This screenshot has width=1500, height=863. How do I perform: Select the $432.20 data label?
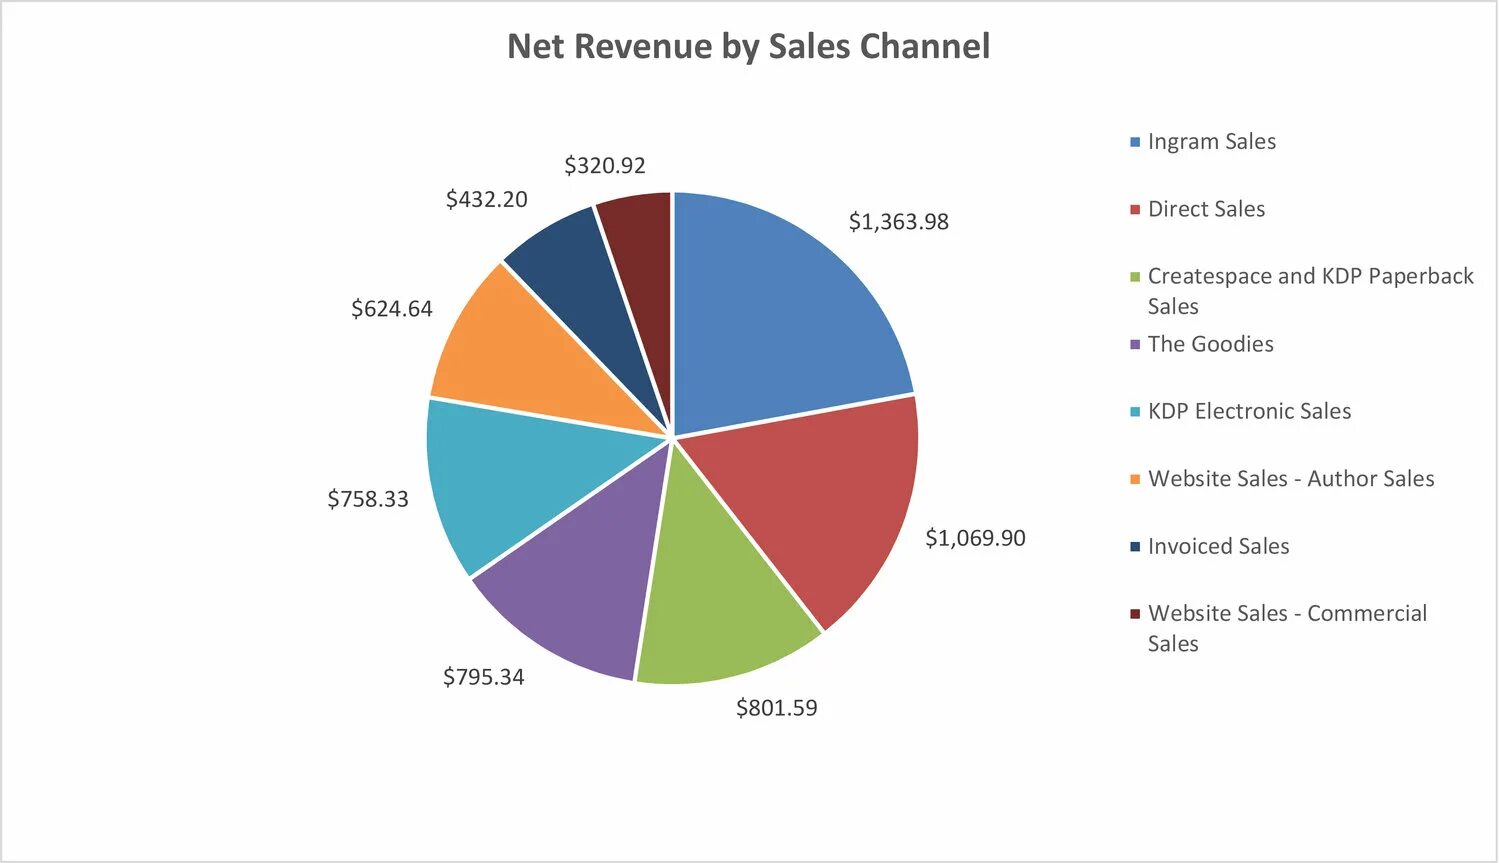click(x=486, y=199)
